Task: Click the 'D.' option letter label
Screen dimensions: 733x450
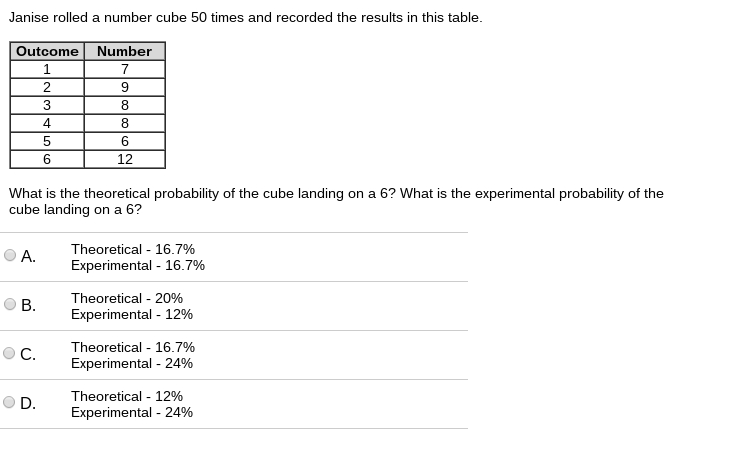Action: click(x=28, y=403)
